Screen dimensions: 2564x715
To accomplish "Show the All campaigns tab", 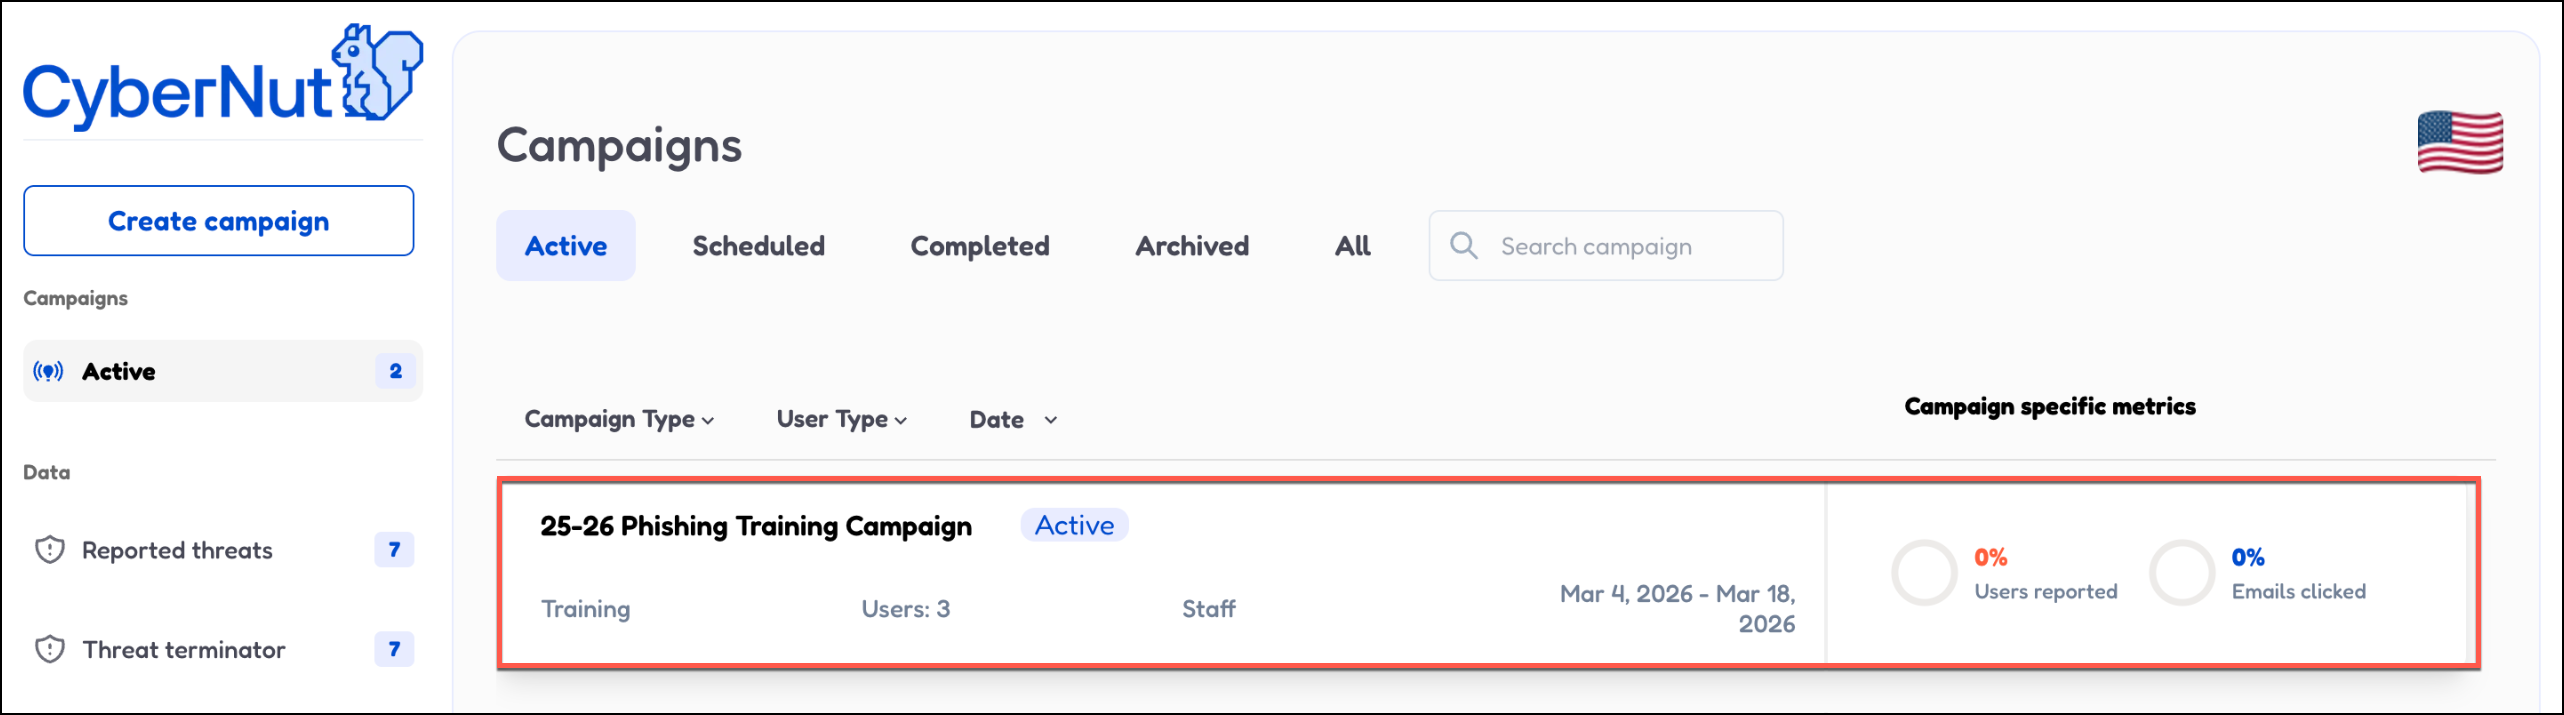I will click(1352, 246).
